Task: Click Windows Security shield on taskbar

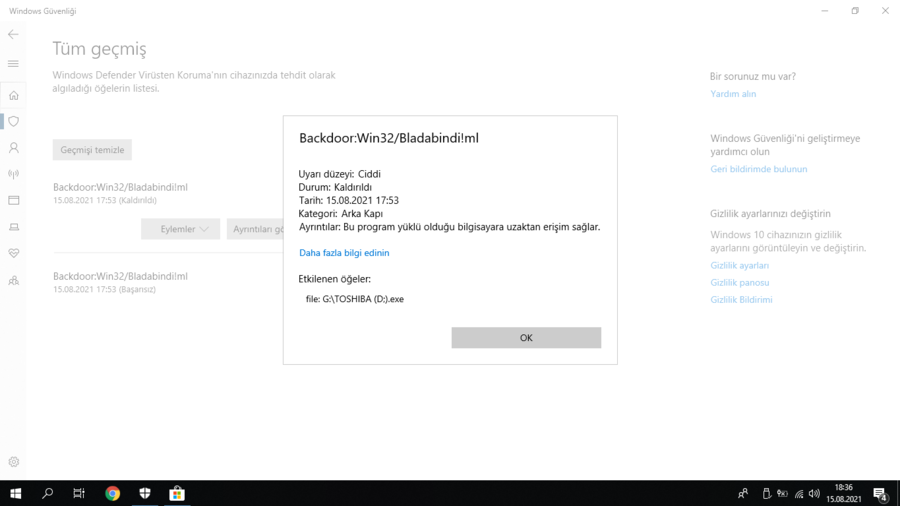Action: point(145,493)
